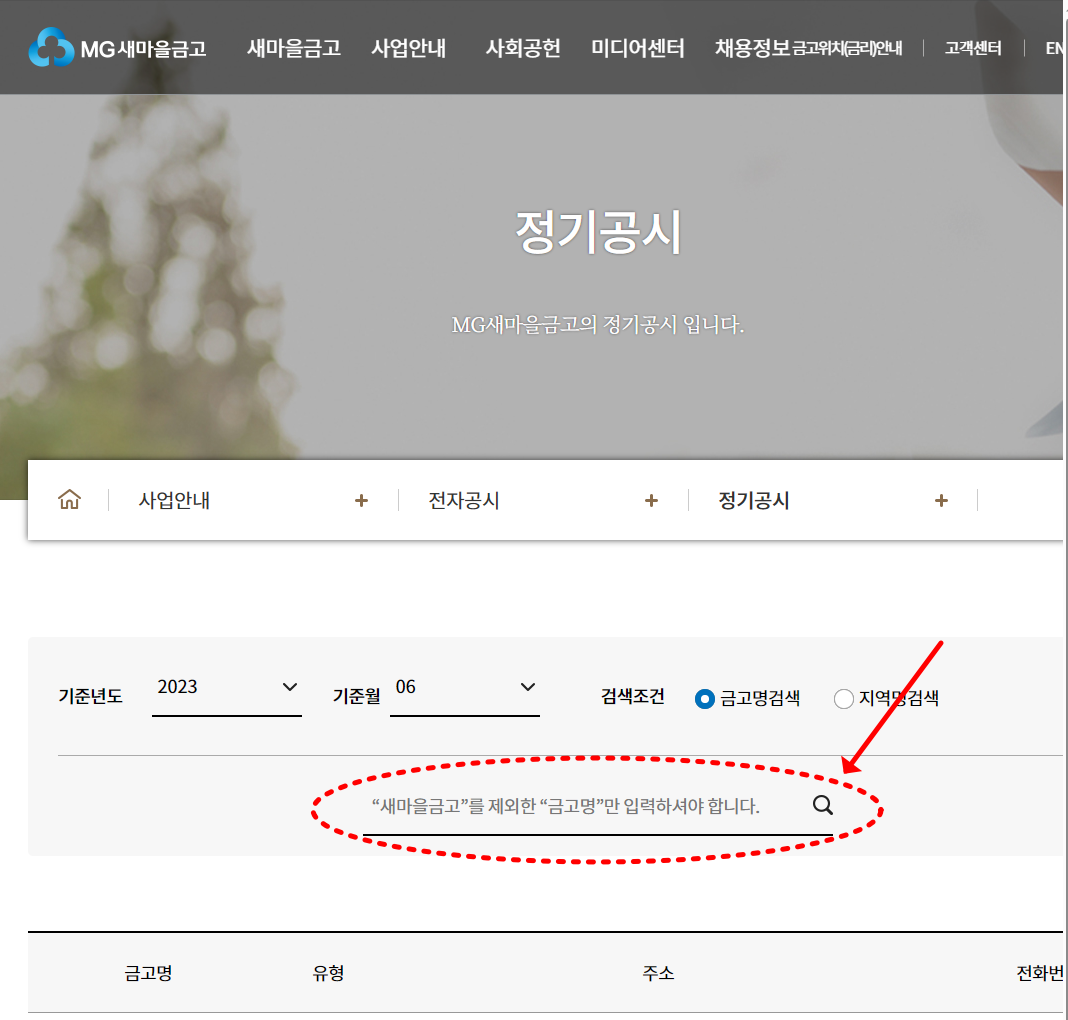Open the 고객센터 link
Viewport: 1068px width, 1020px height.
(x=973, y=48)
